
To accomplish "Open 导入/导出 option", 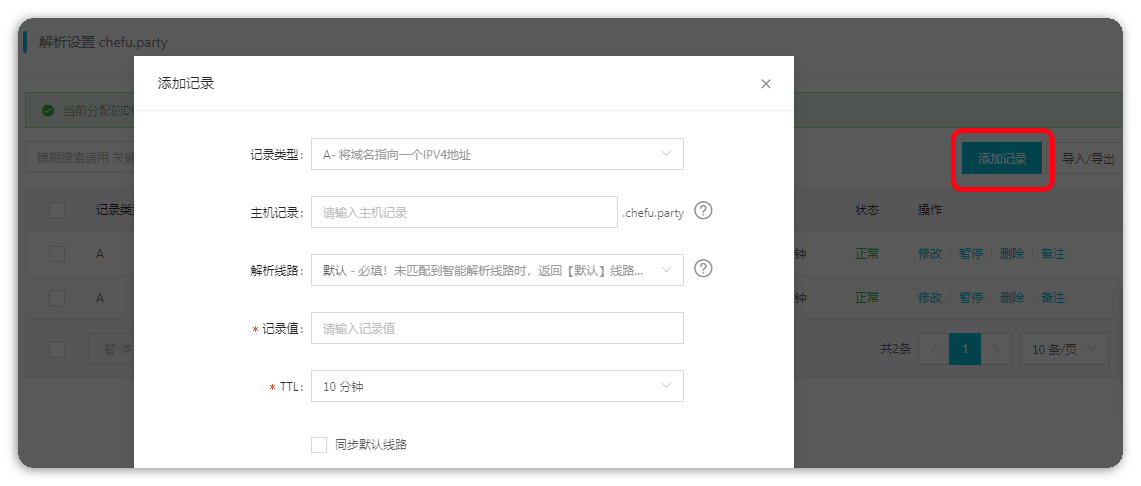I will (x=1087, y=159).
